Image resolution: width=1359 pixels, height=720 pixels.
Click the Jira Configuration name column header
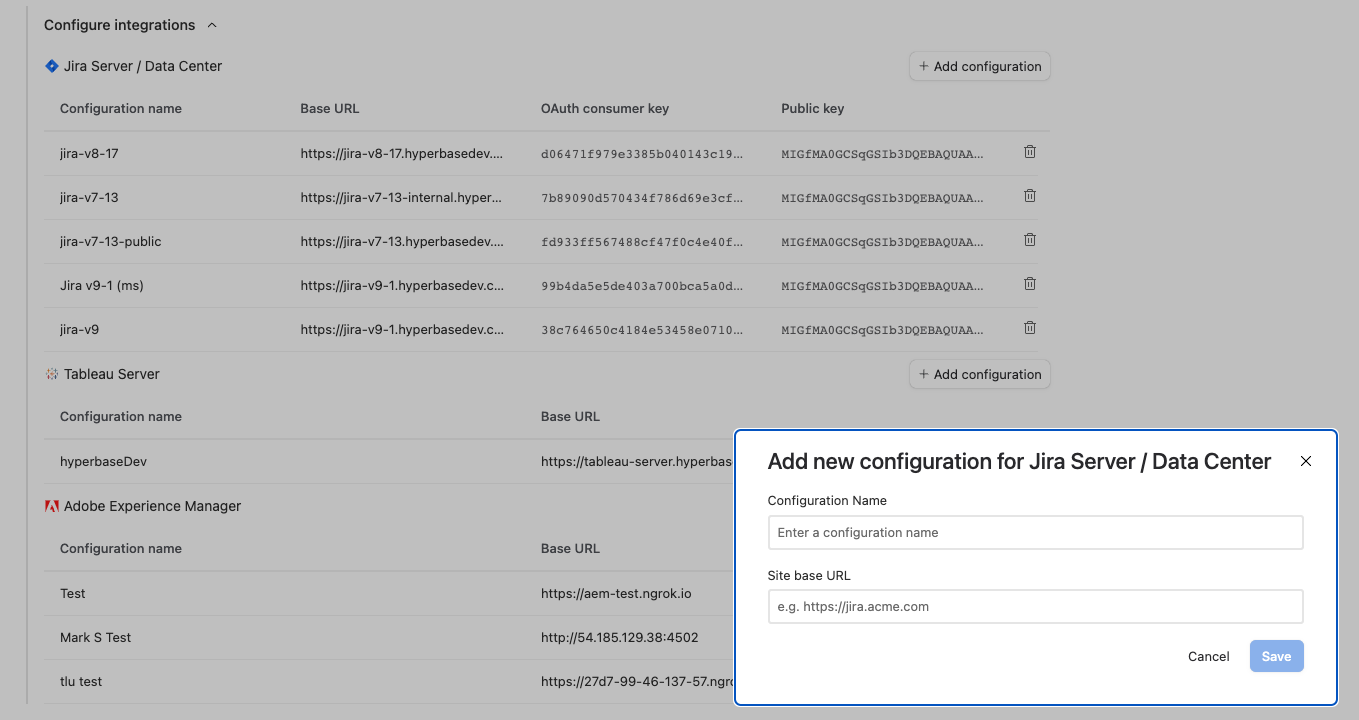pyautogui.click(x=121, y=108)
